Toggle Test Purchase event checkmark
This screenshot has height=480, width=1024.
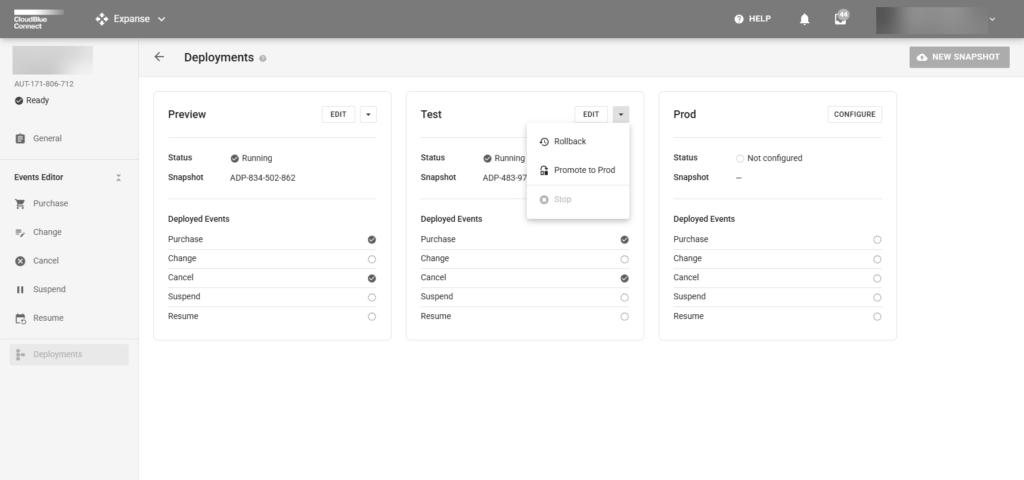(624, 240)
